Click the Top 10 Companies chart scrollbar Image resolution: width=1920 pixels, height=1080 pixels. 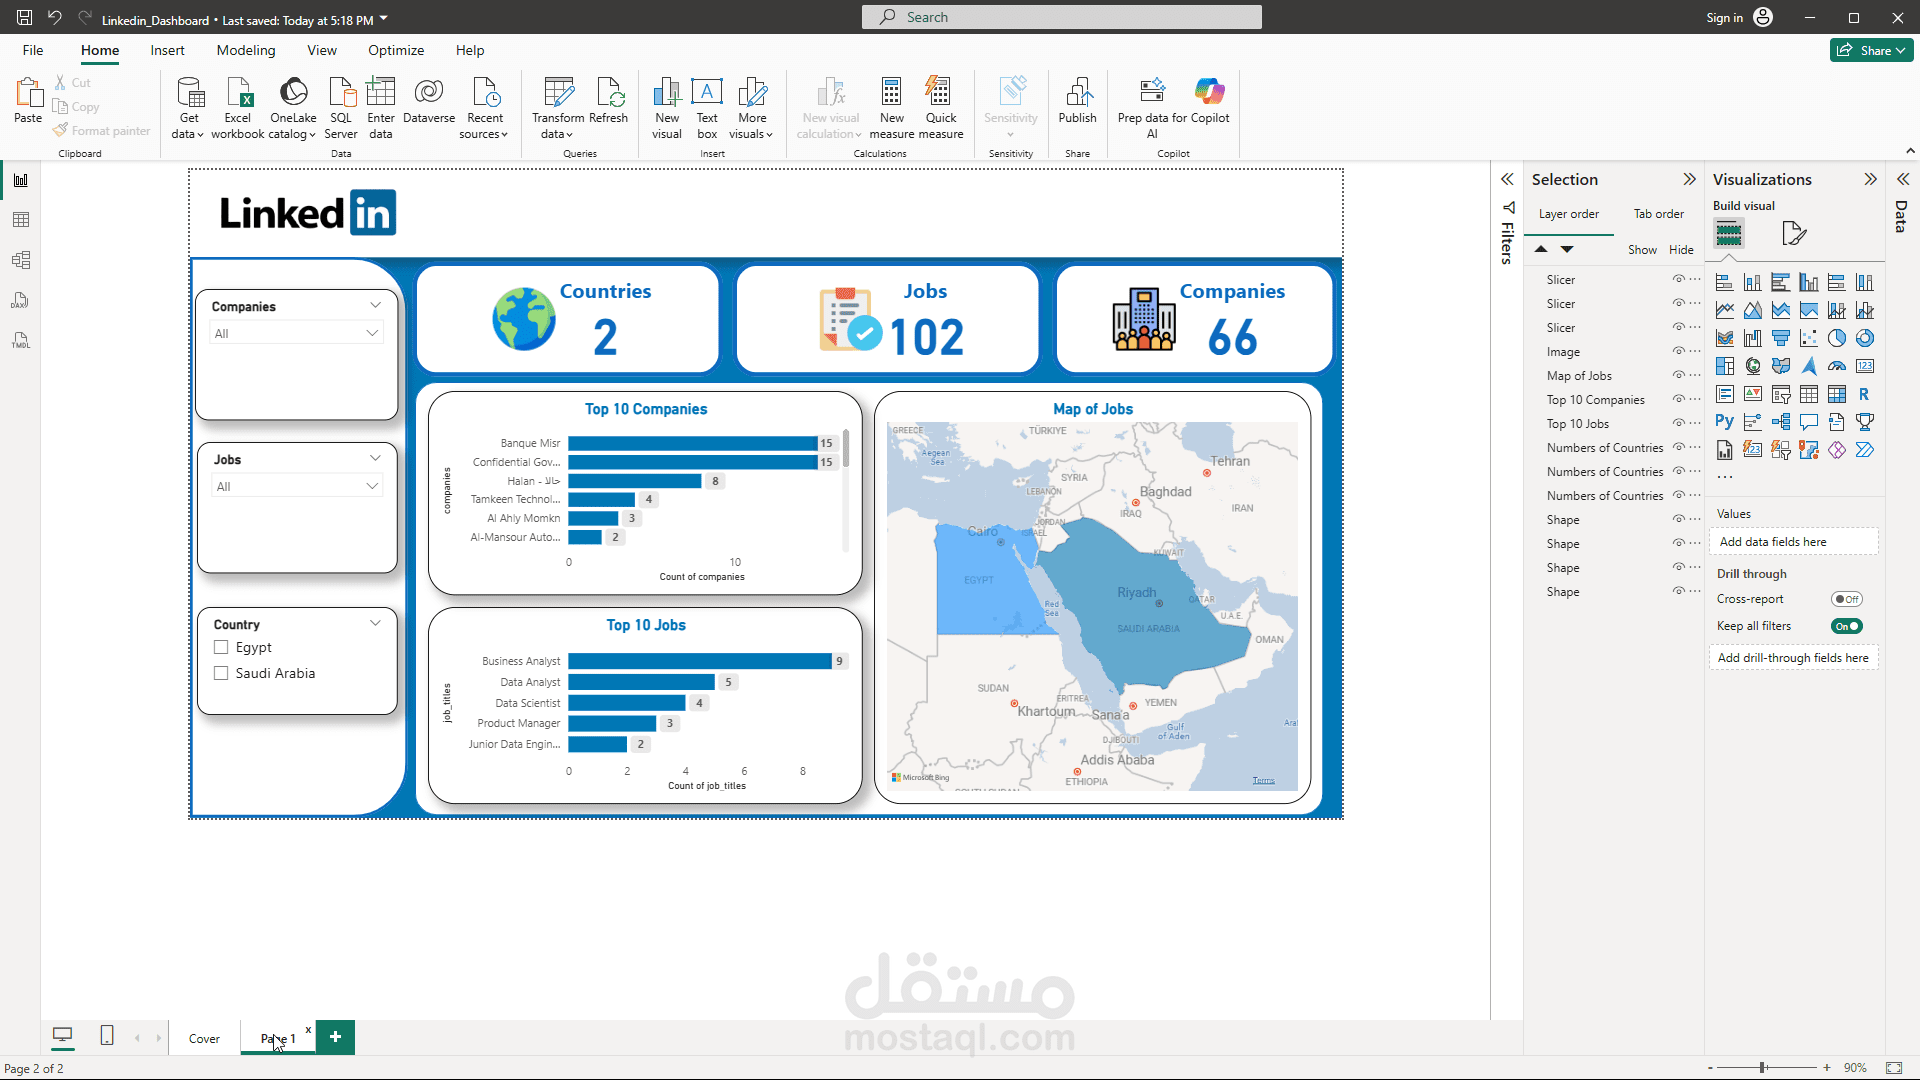846,448
